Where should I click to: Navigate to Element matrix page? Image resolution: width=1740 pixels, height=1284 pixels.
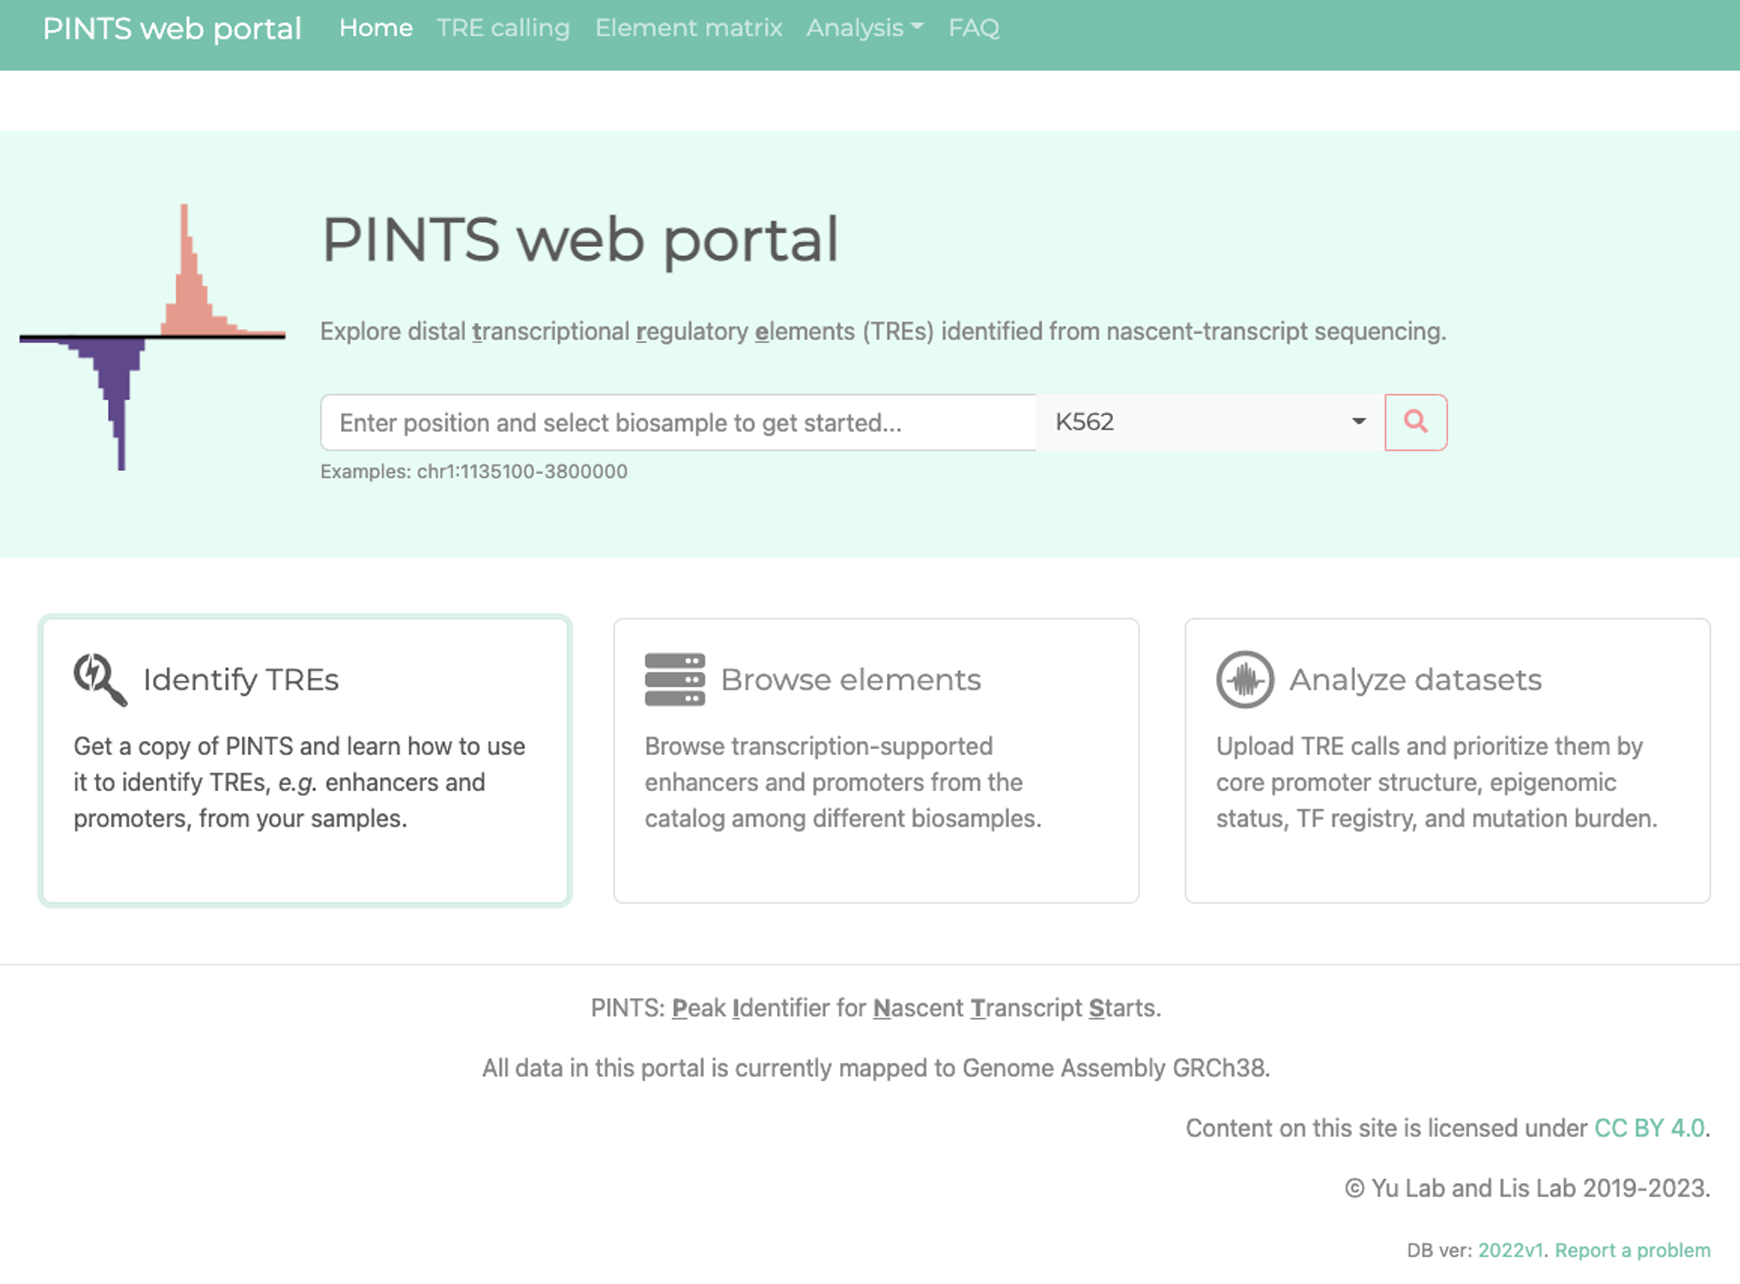tap(688, 28)
